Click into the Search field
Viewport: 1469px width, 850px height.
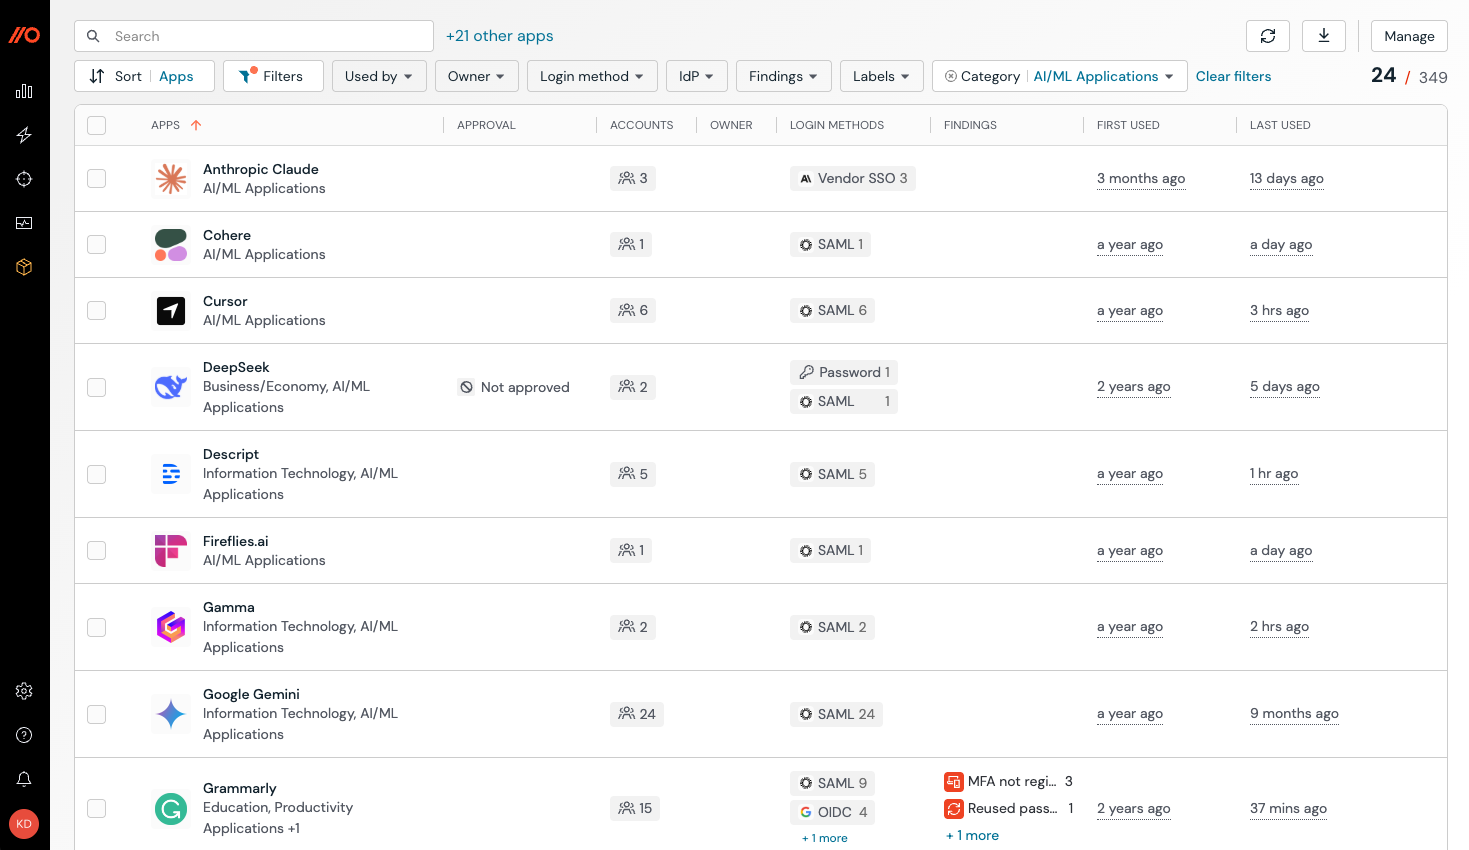(254, 36)
